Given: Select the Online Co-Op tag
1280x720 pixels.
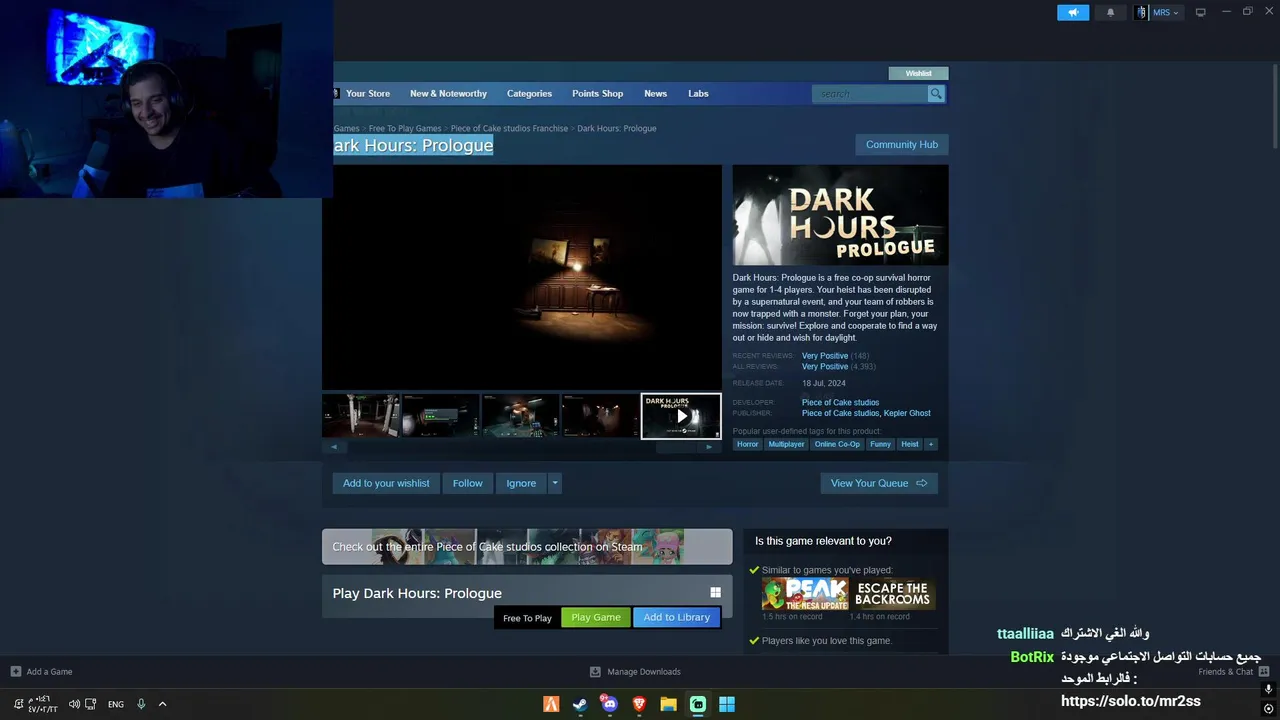Looking at the screenshot, I should click(x=837, y=444).
